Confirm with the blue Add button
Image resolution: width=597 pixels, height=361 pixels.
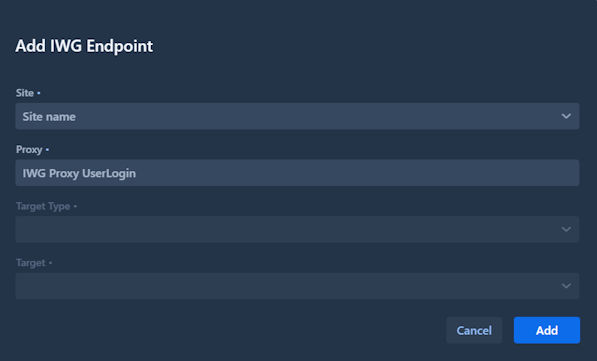pyautogui.click(x=547, y=330)
